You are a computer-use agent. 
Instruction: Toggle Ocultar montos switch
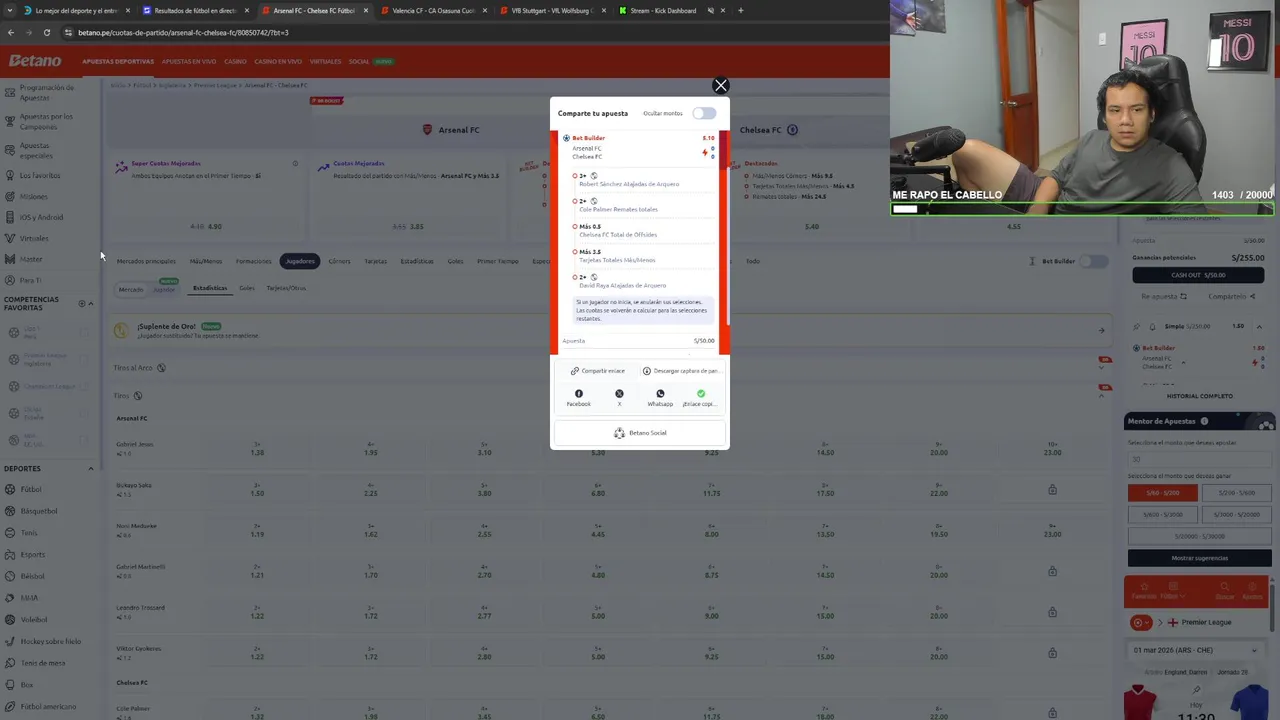pyautogui.click(x=704, y=113)
